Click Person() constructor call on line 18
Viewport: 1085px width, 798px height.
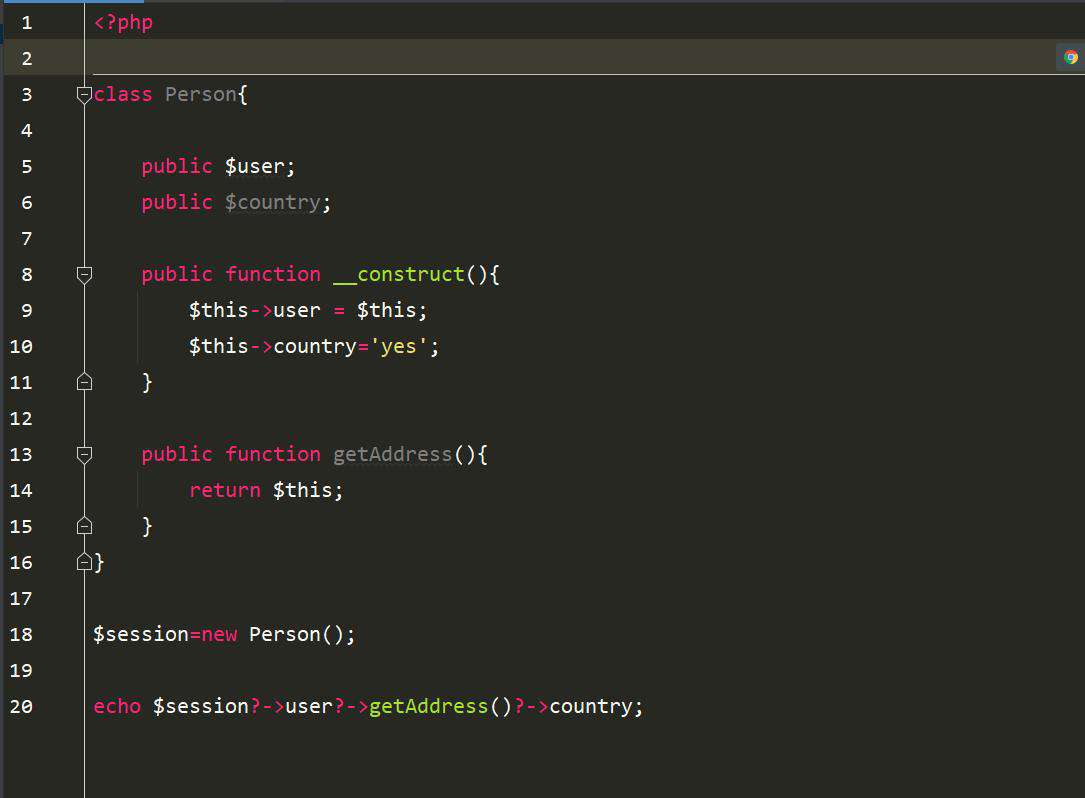point(296,634)
